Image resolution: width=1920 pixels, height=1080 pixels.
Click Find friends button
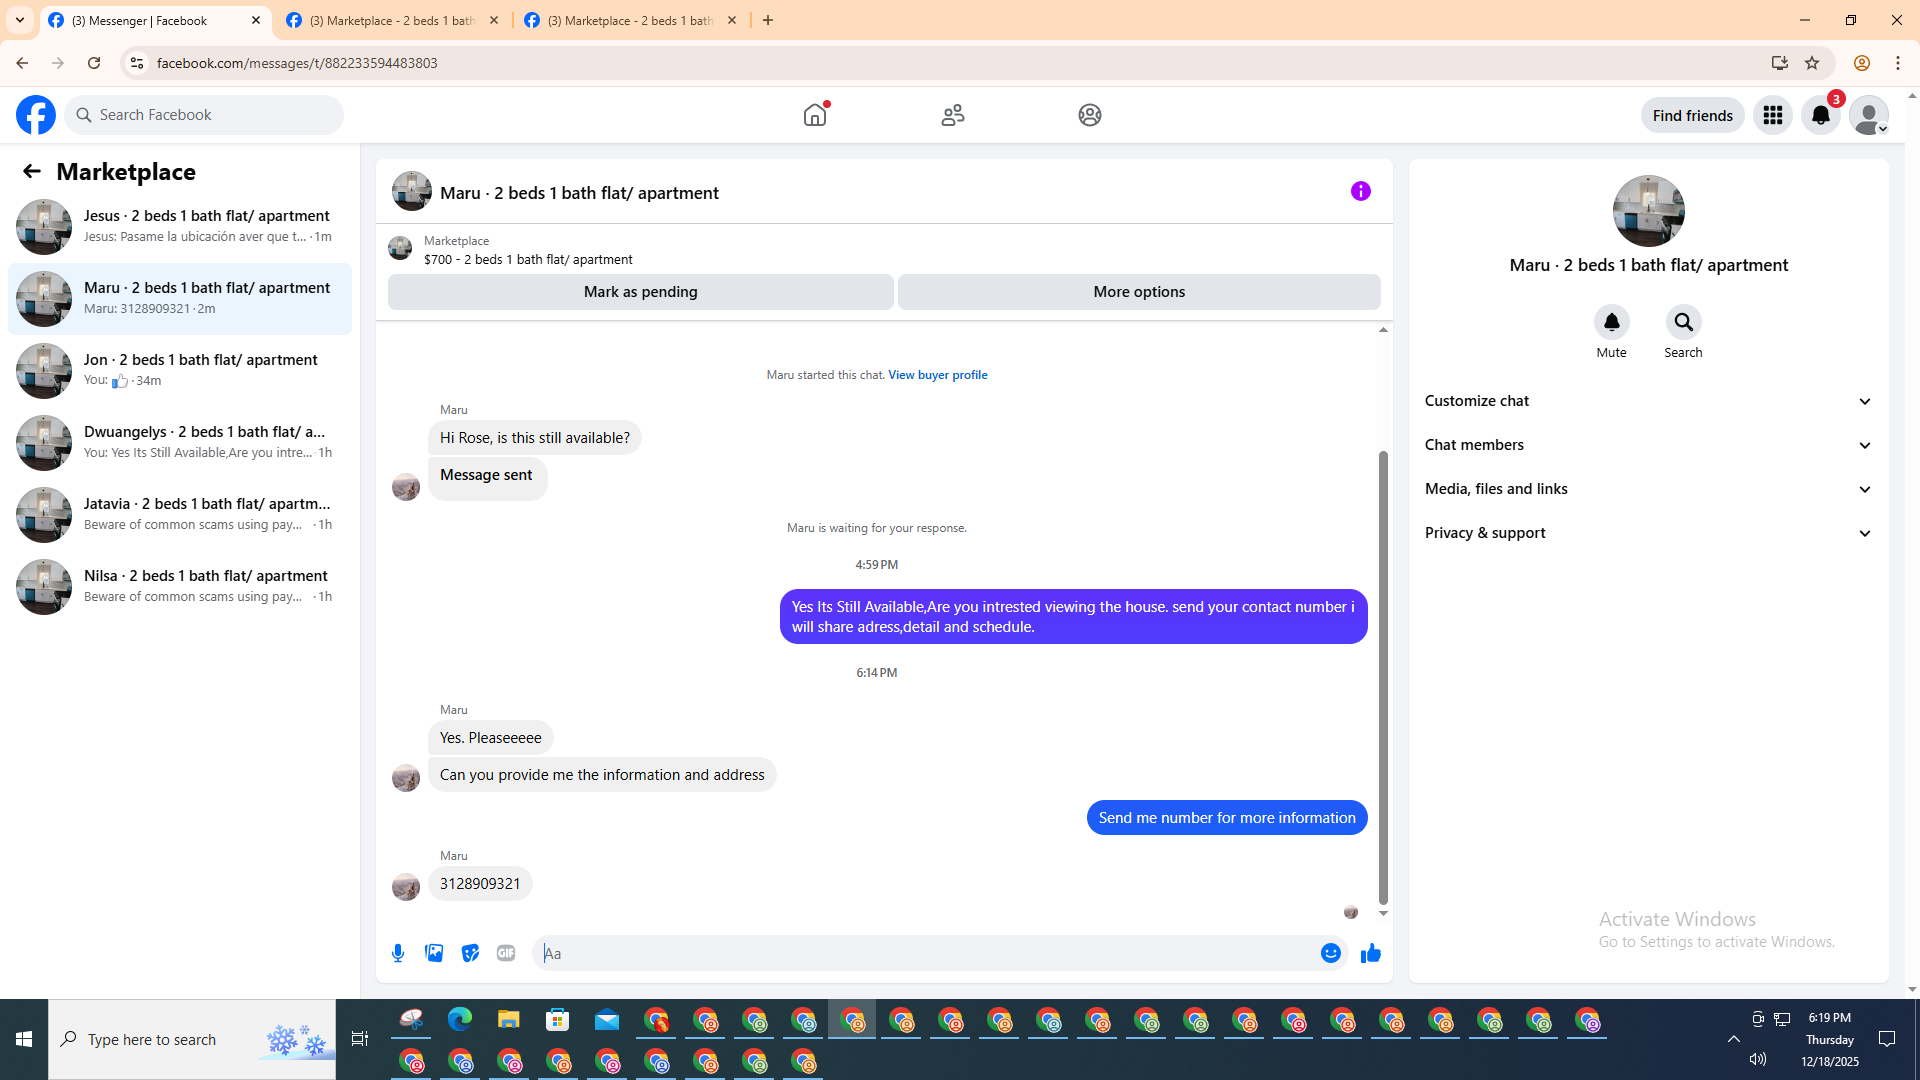1693,115
